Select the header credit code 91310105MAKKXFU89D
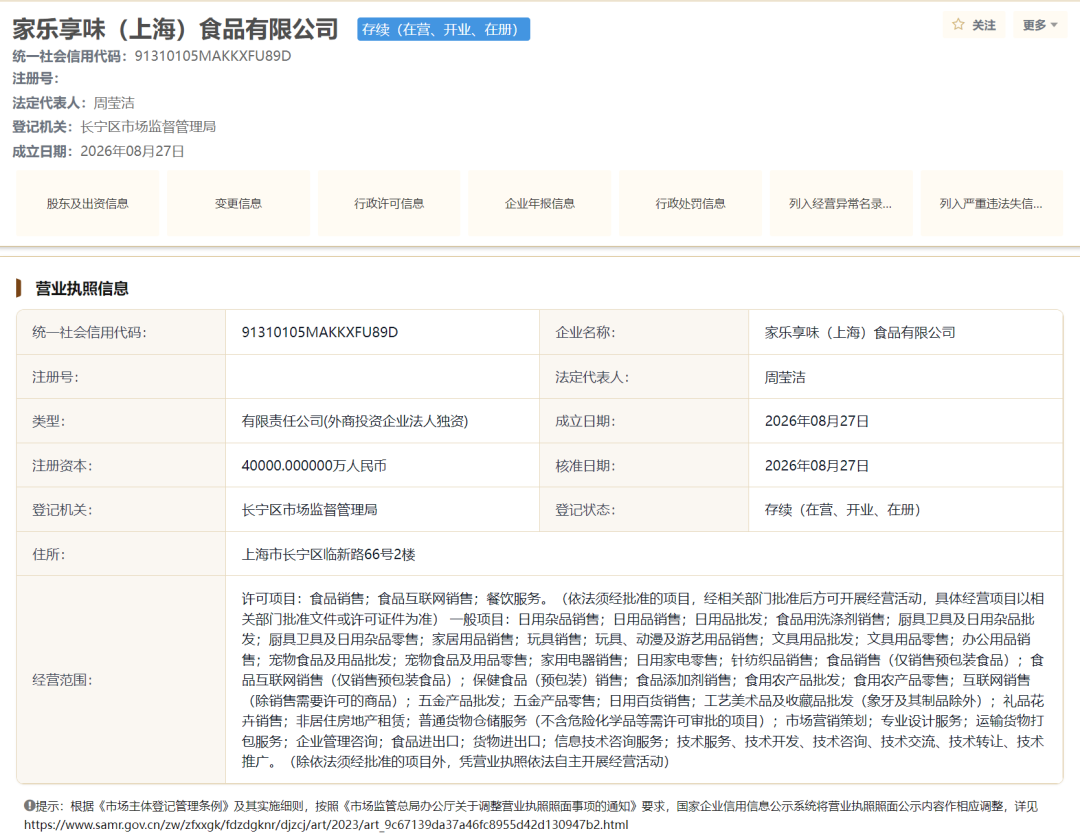1080x840 pixels. (x=213, y=56)
